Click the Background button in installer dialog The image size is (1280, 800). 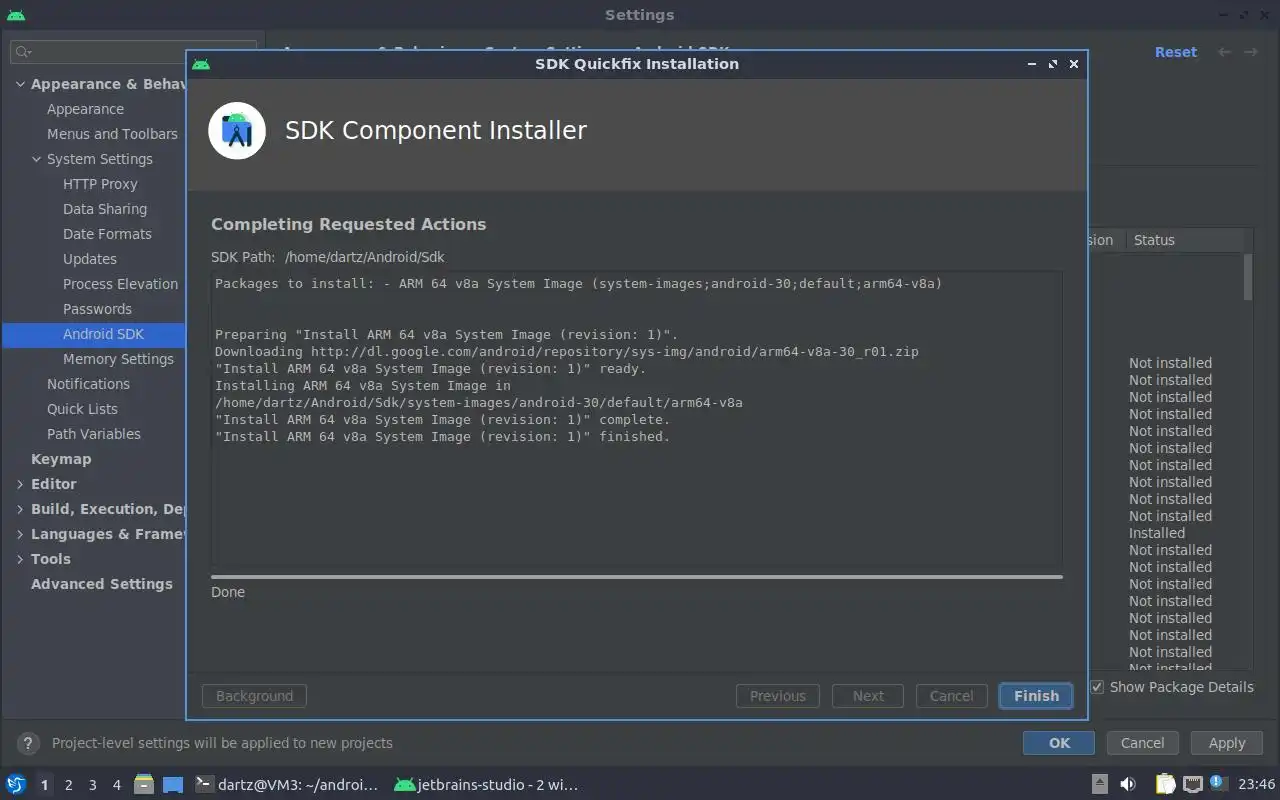[x=254, y=696]
